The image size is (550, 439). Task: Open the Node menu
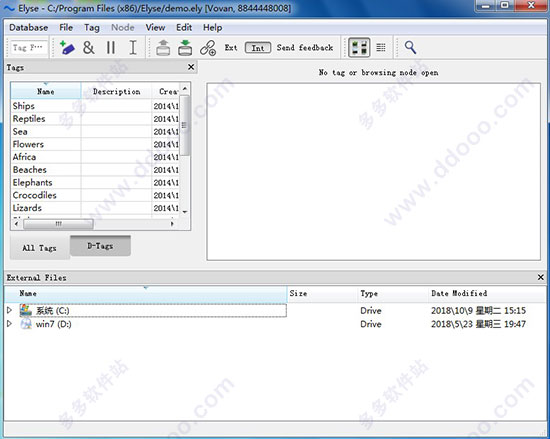coord(123,27)
